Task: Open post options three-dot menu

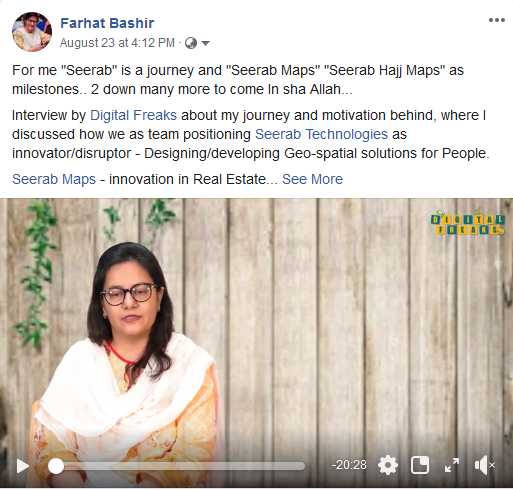Action: (x=497, y=20)
